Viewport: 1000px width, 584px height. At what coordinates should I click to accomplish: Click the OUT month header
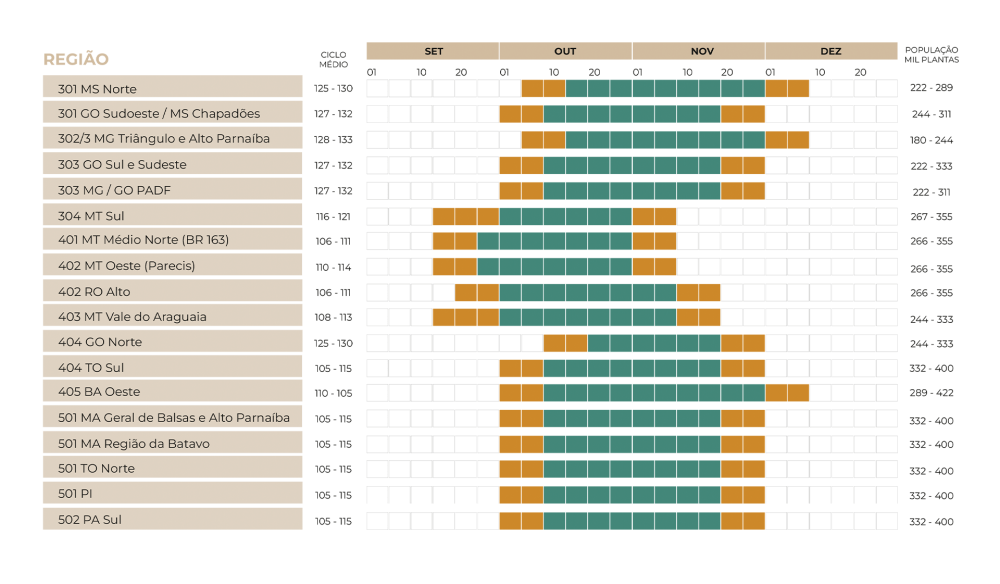pyautogui.click(x=566, y=51)
